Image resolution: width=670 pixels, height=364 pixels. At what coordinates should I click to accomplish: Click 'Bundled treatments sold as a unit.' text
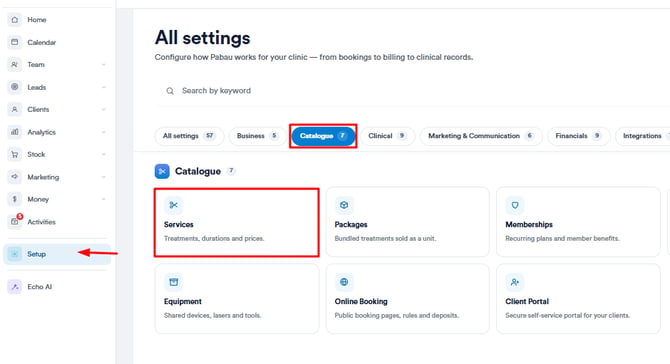tap(385, 238)
